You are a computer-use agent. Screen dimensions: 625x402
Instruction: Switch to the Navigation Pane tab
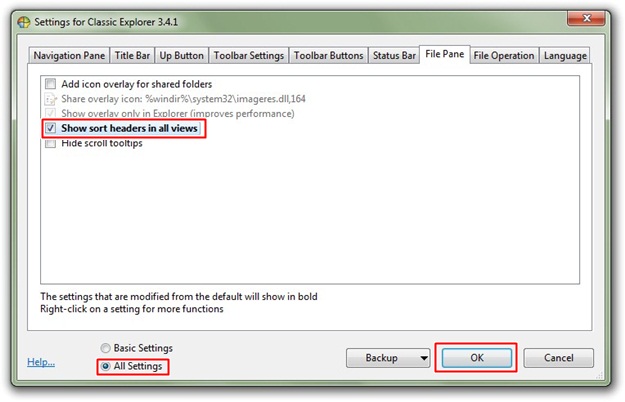pos(69,55)
